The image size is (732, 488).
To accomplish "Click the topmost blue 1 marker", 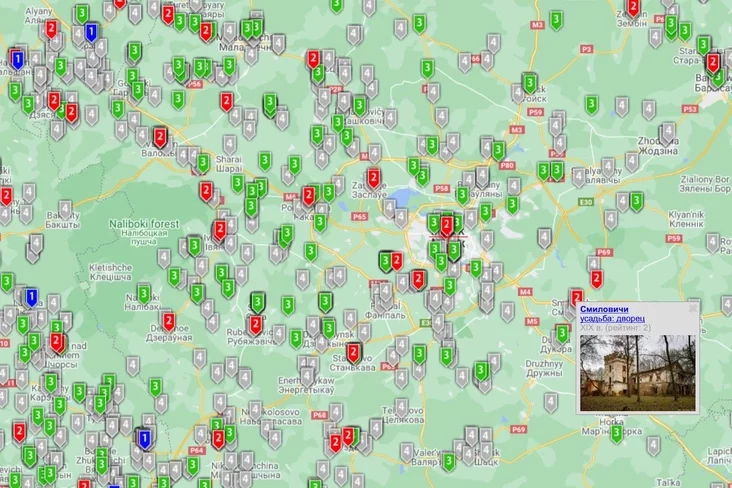I will point(92,32).
